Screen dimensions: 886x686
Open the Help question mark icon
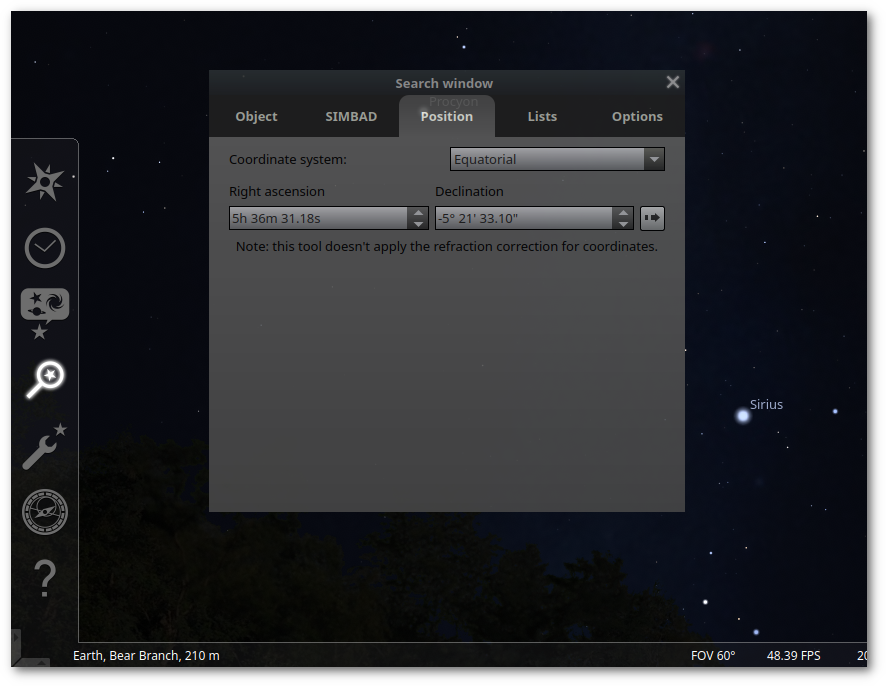click(45, 579)
